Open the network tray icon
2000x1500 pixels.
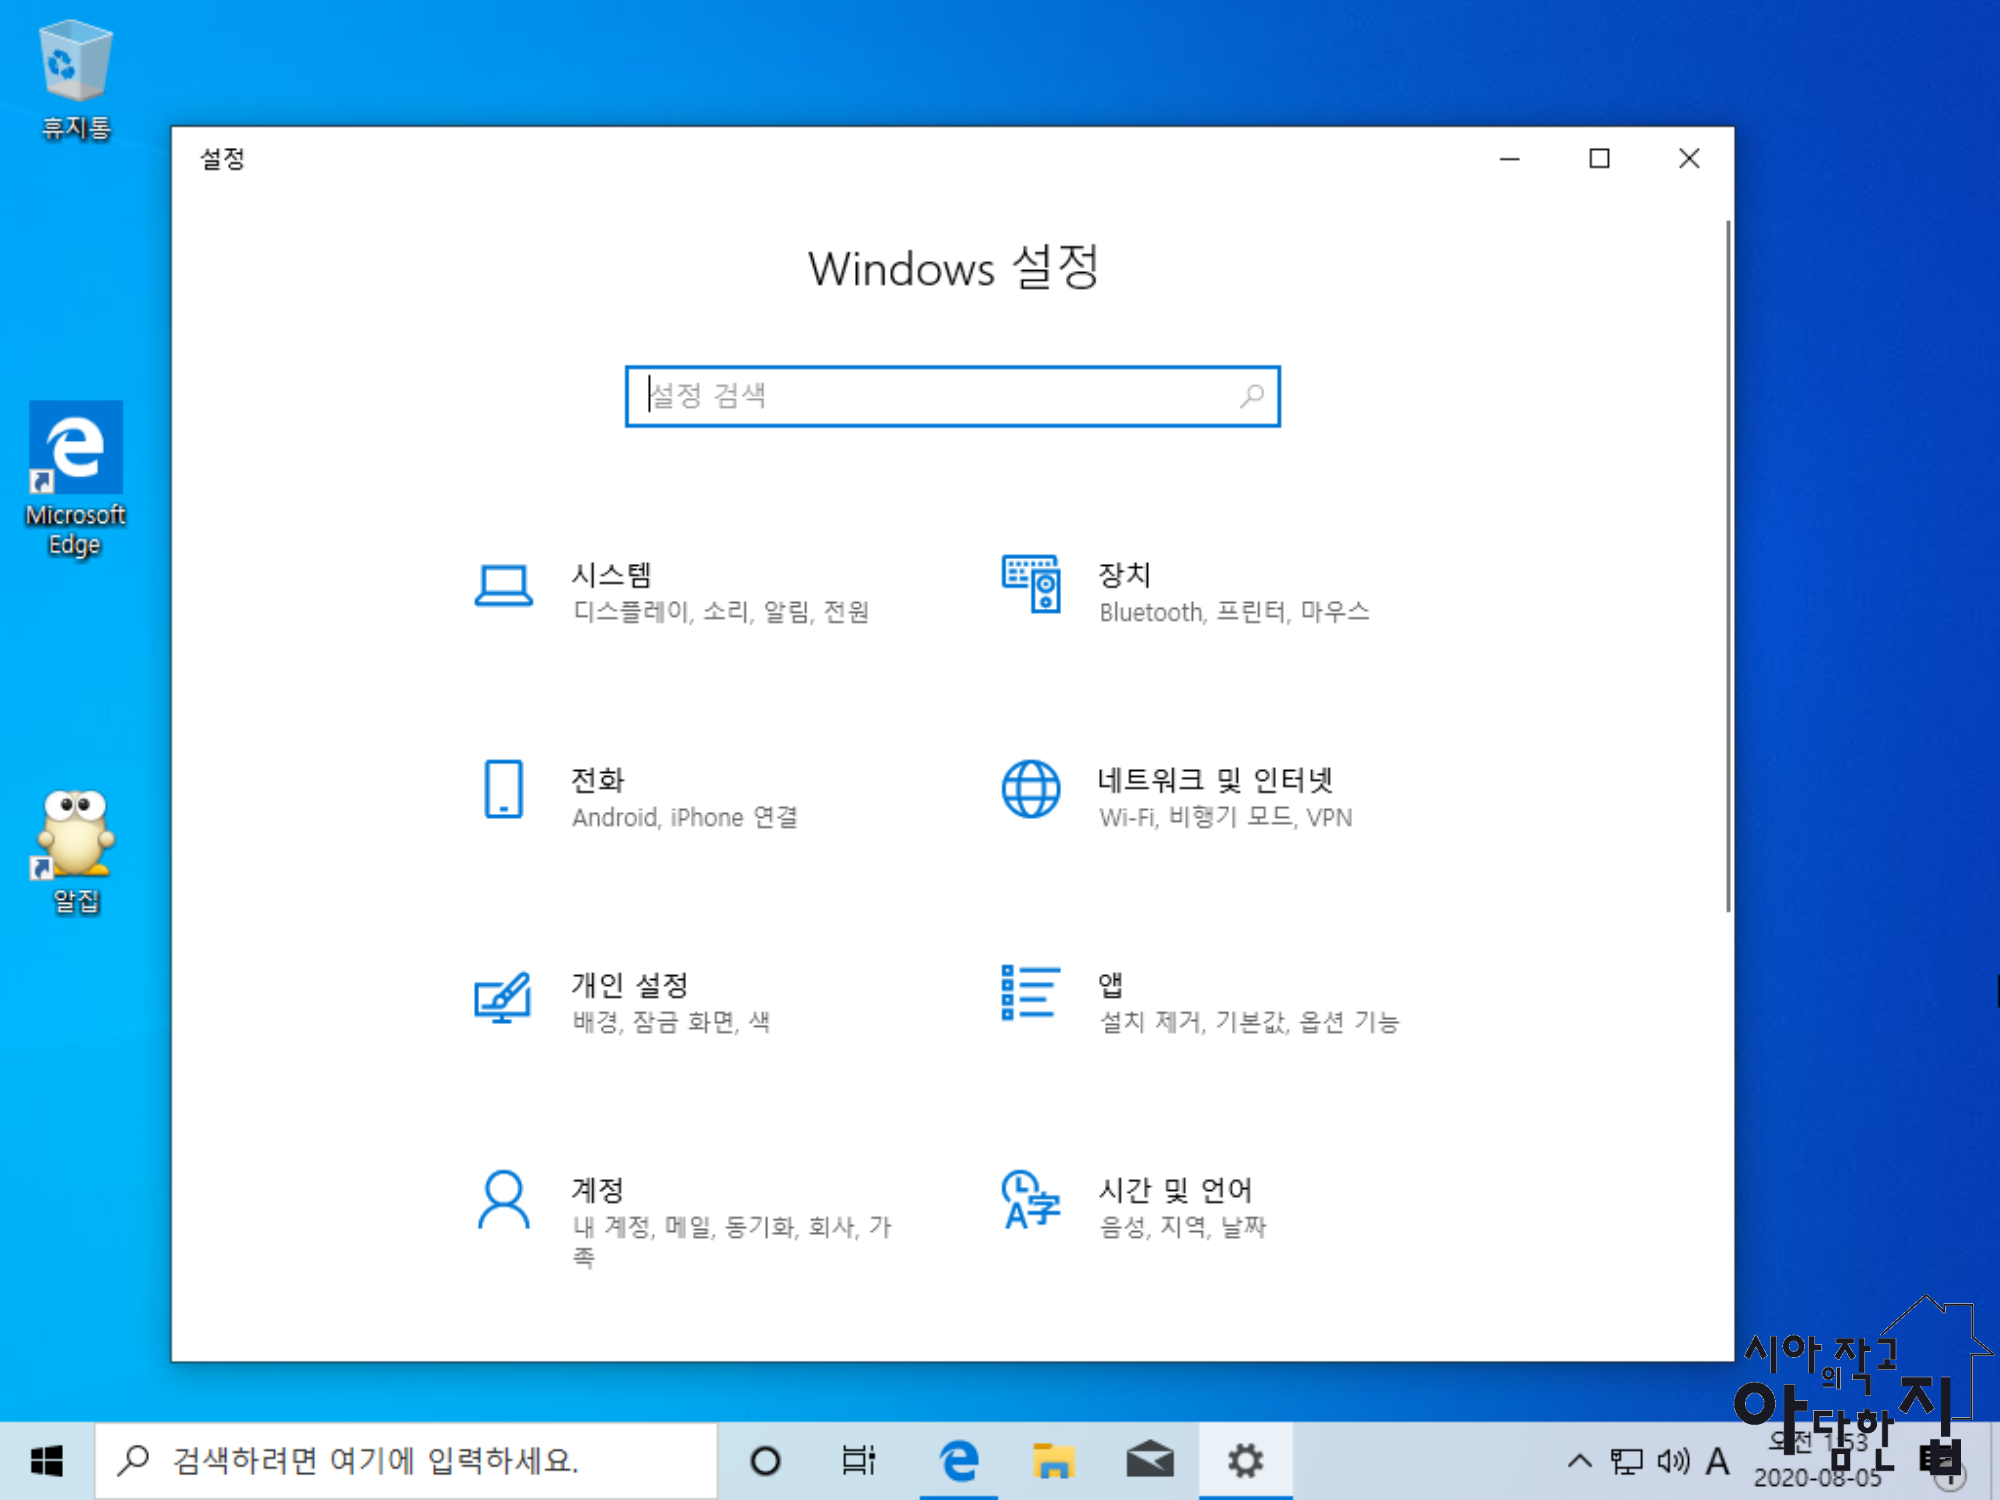(1627, 1461)
